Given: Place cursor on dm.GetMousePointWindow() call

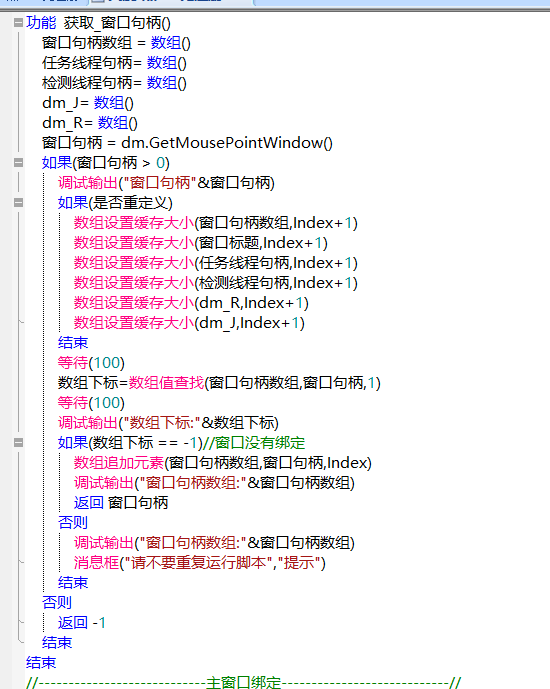Looking at the screenshot, I should point(227,143).
